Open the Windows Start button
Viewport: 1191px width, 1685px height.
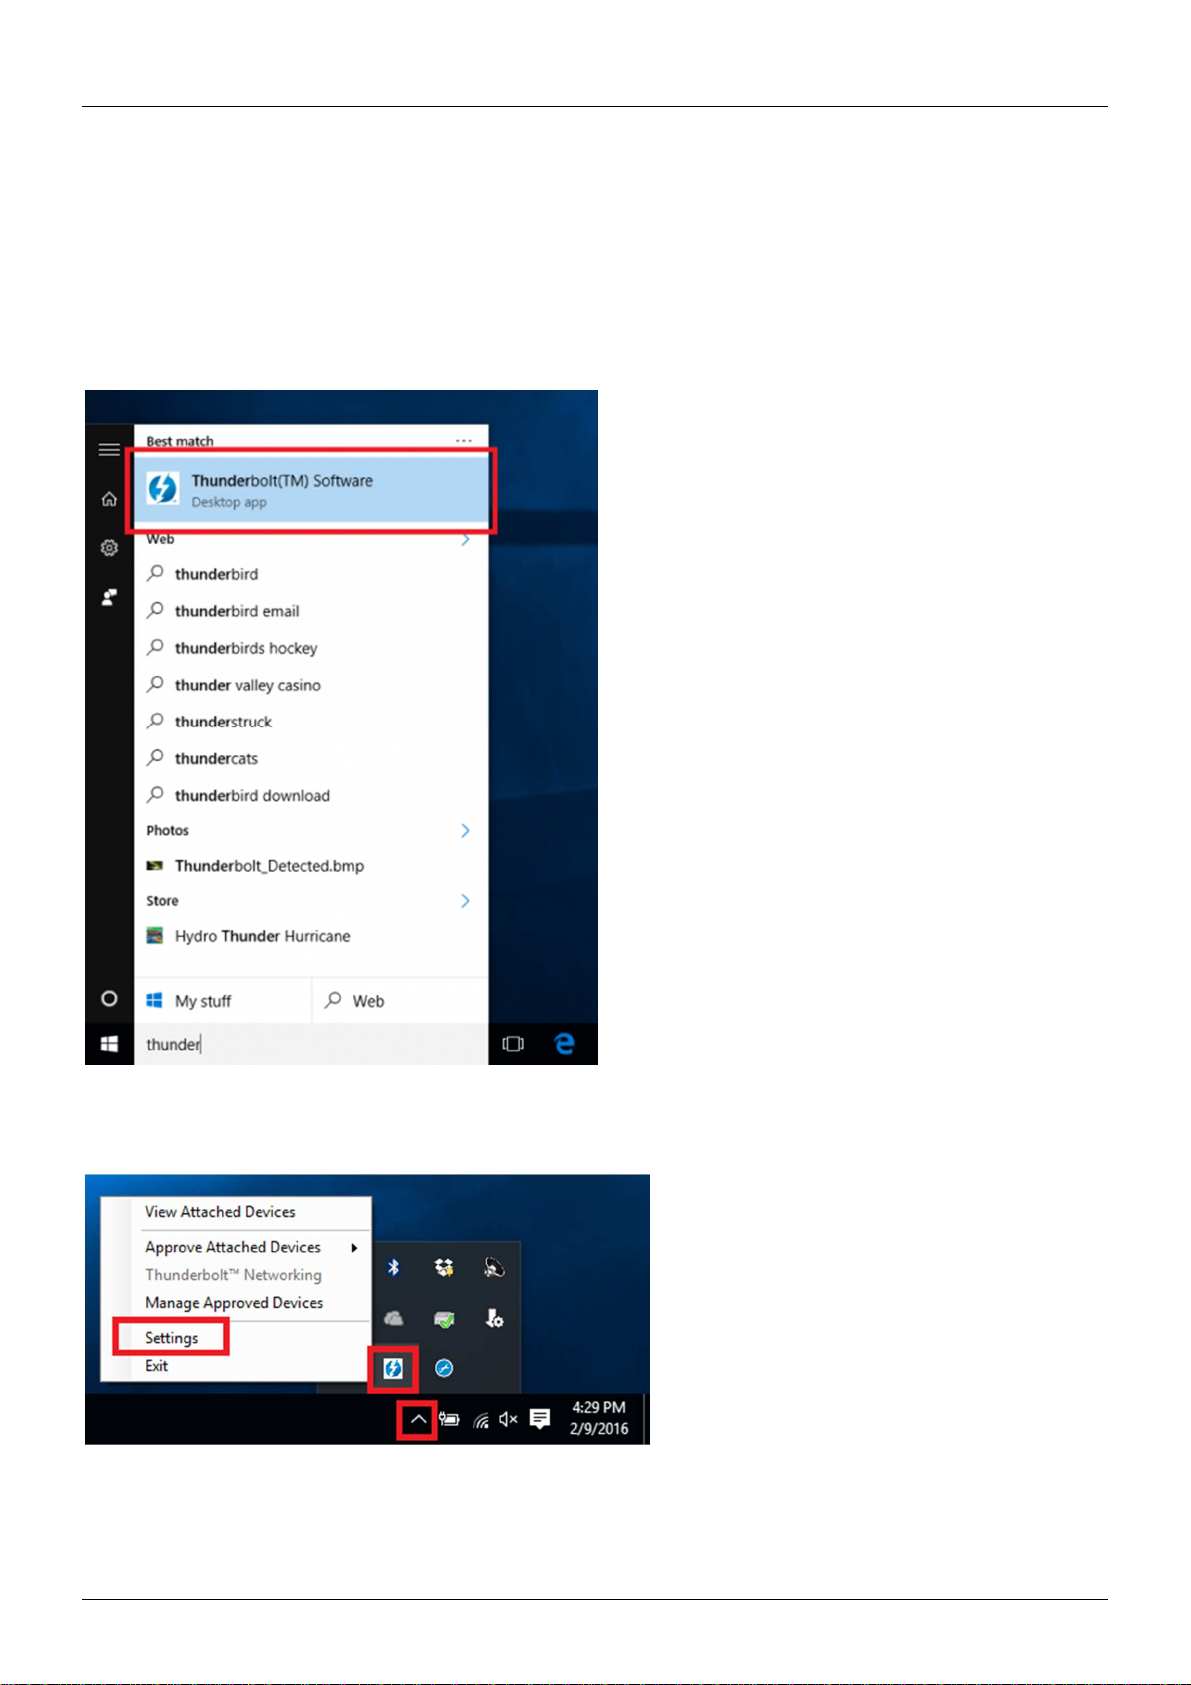[x=109, y=1044]
